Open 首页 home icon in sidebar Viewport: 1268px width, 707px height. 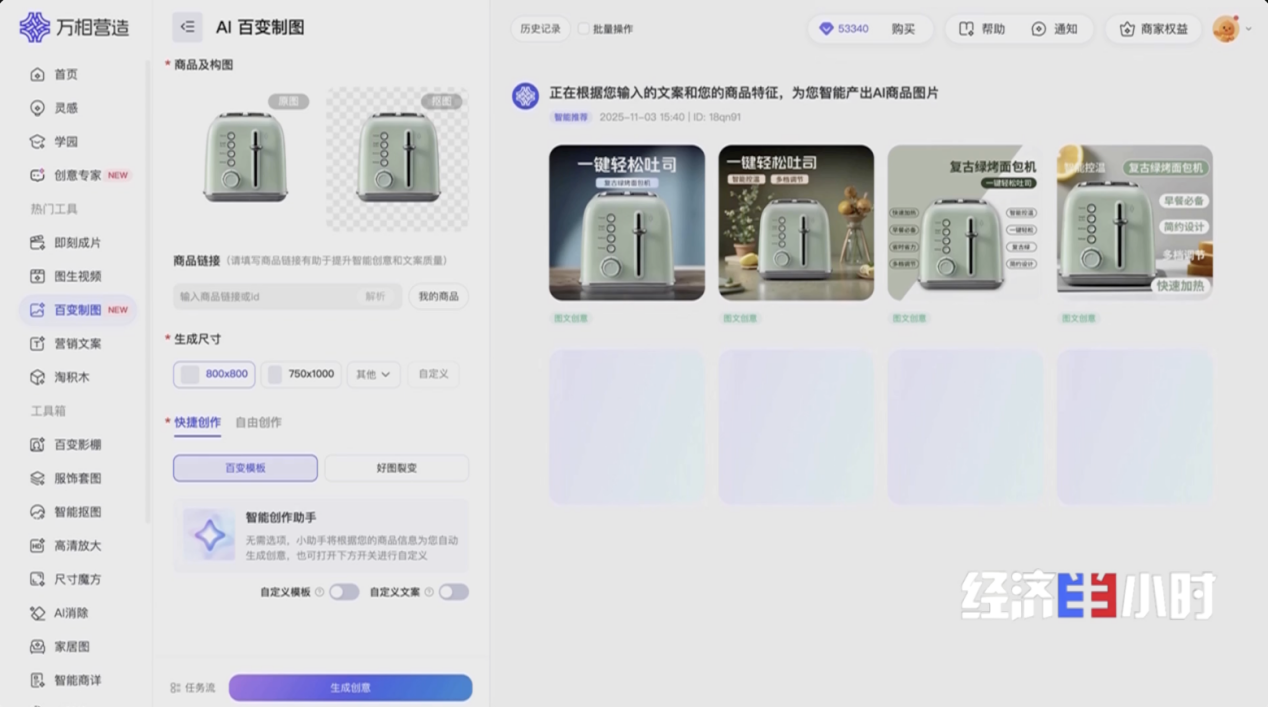38,75
